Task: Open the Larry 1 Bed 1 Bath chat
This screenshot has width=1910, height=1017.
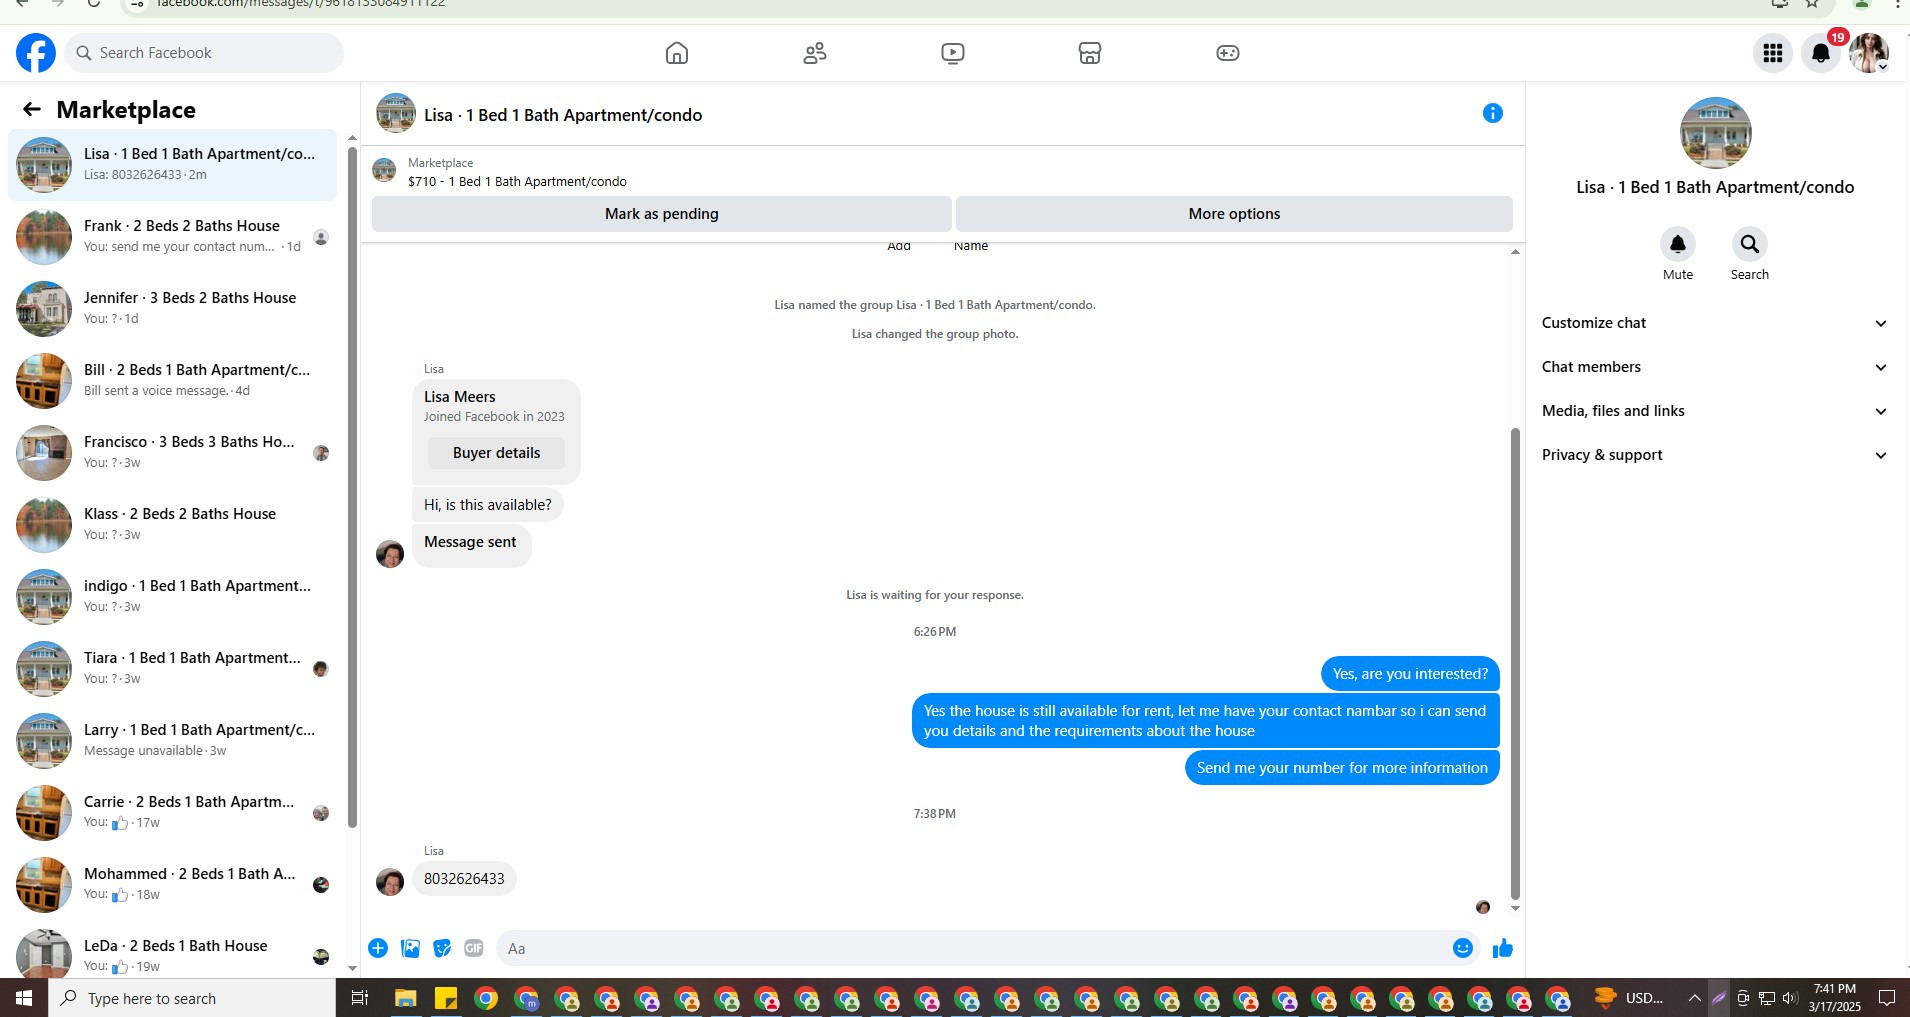Action: pyautogui.click(x=173, y=741)
